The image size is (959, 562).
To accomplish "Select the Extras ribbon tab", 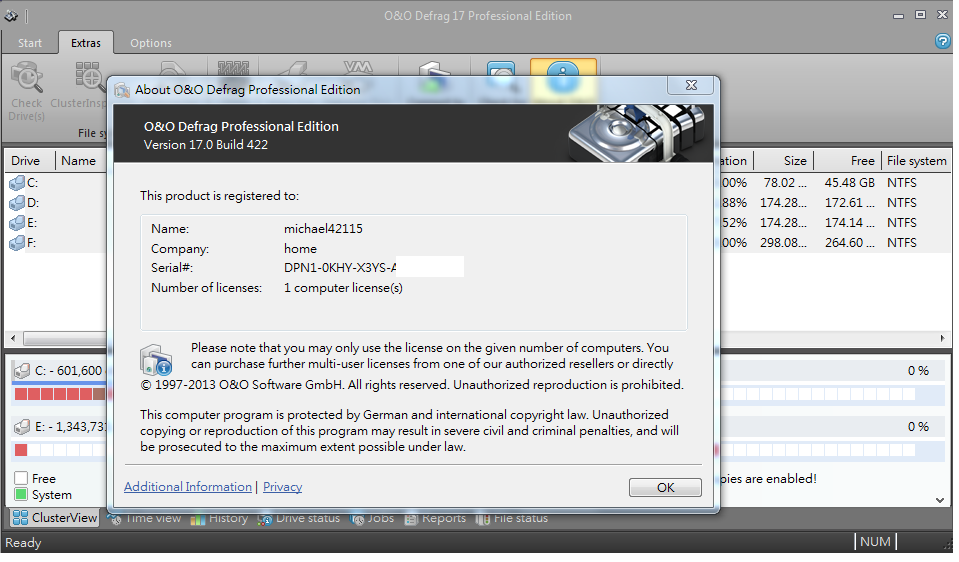I will 86,43.
